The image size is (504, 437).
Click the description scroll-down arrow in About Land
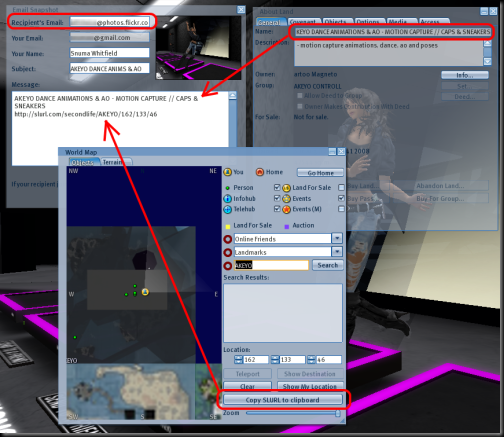(487, 61)
